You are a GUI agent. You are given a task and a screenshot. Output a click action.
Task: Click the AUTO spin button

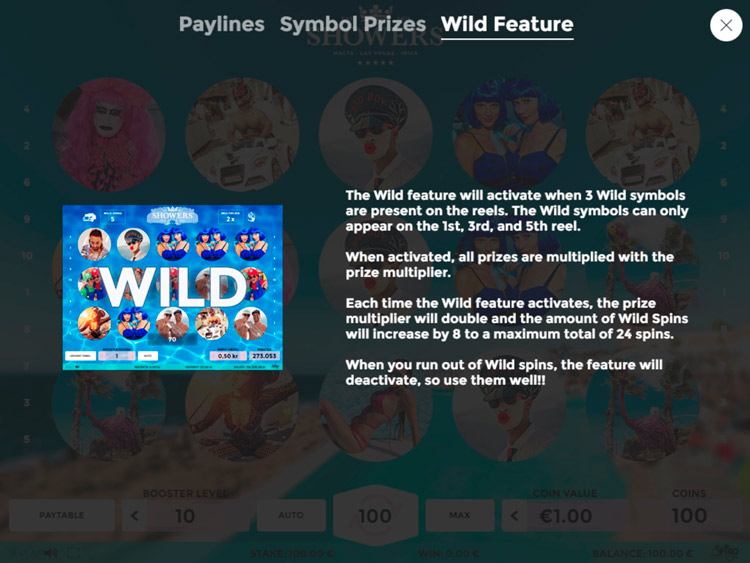point(291,515)
